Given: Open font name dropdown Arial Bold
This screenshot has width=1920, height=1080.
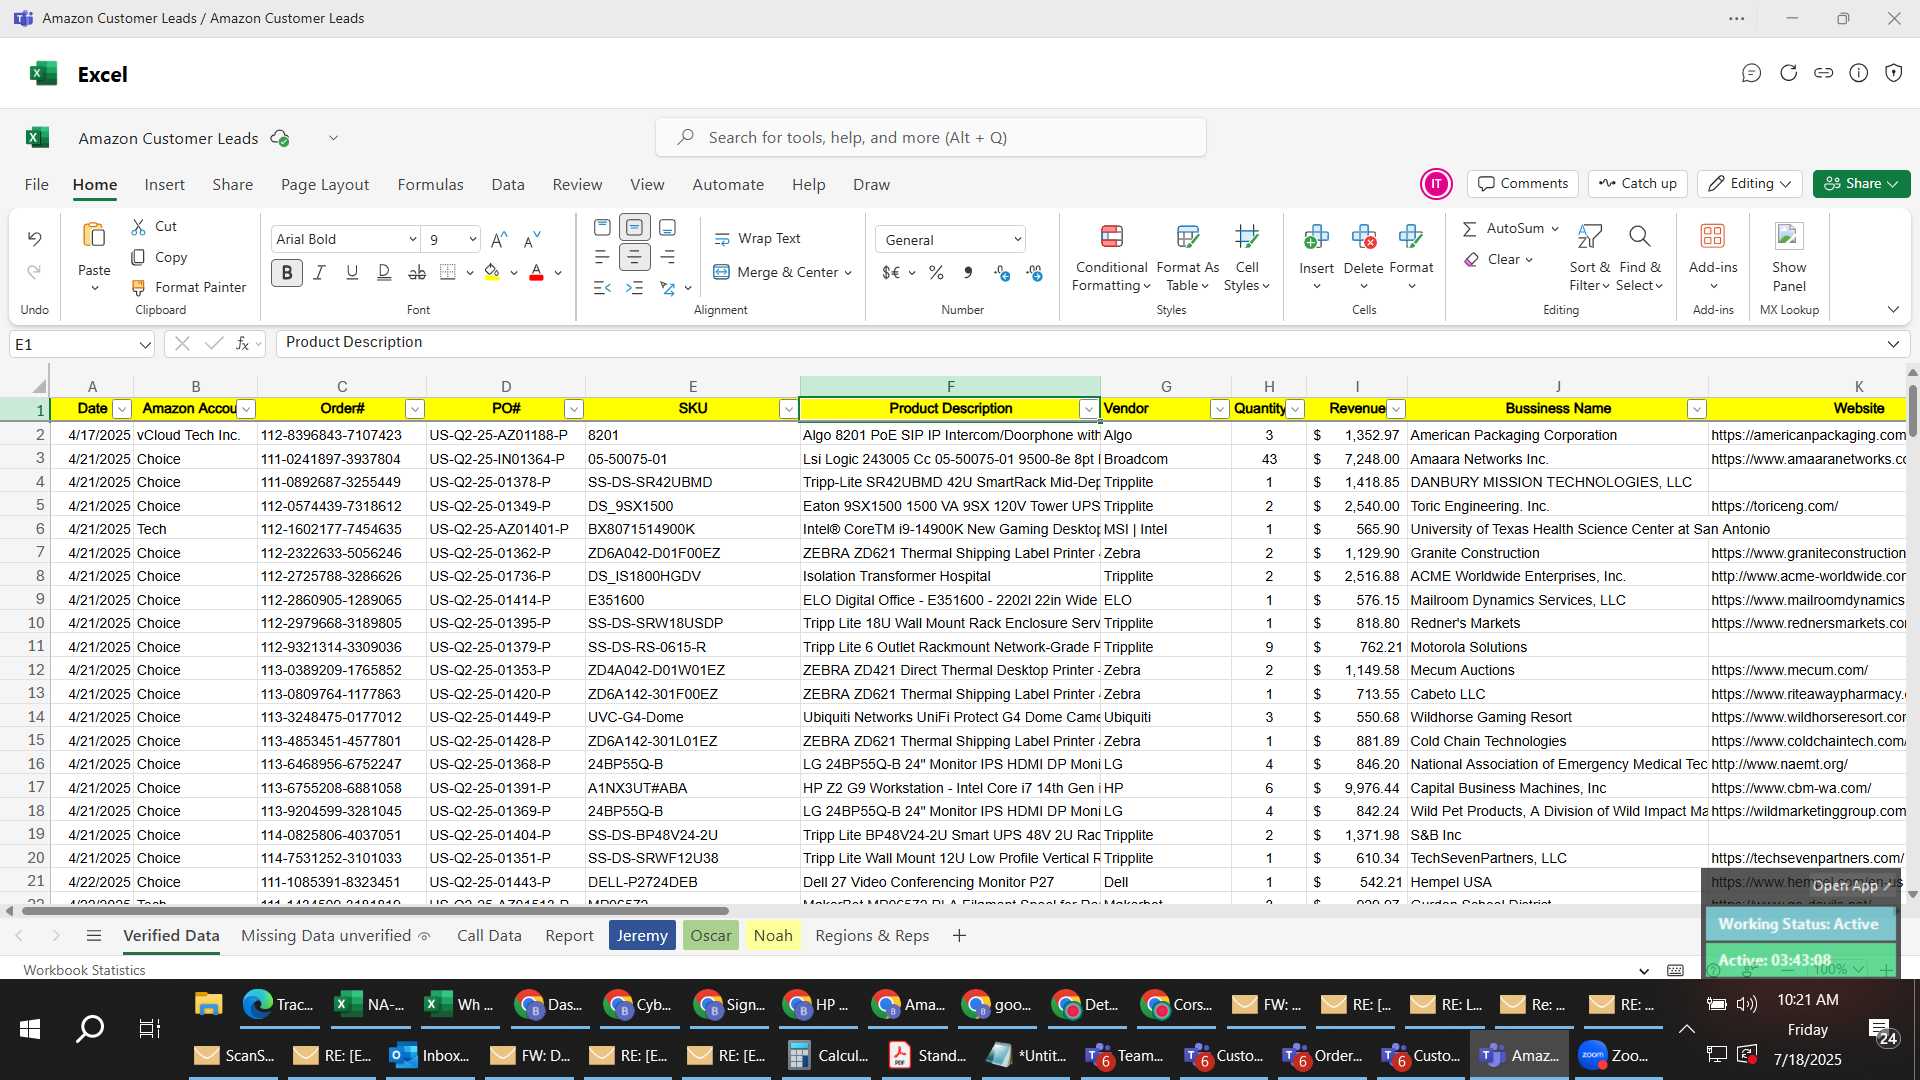Looking at the screenshot, I should 412,239.
